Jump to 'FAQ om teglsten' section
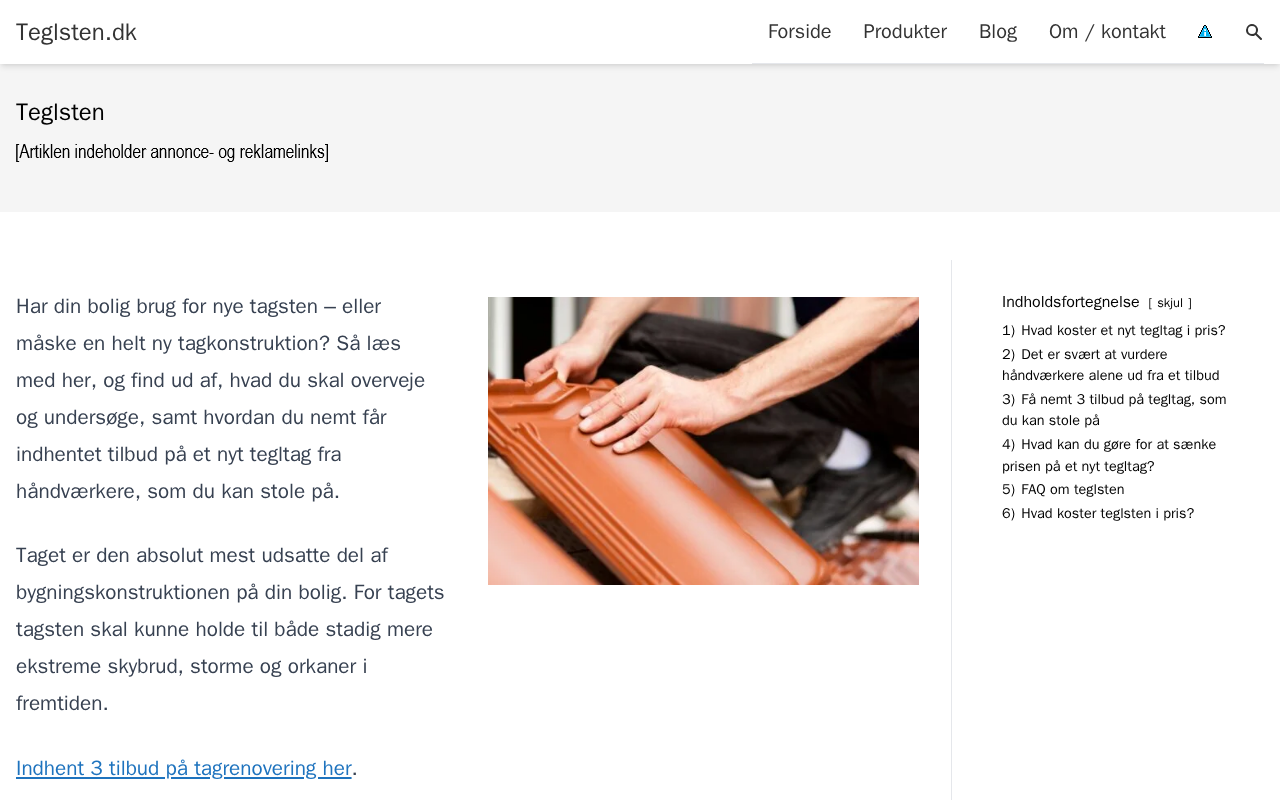 coord(1063,489)
